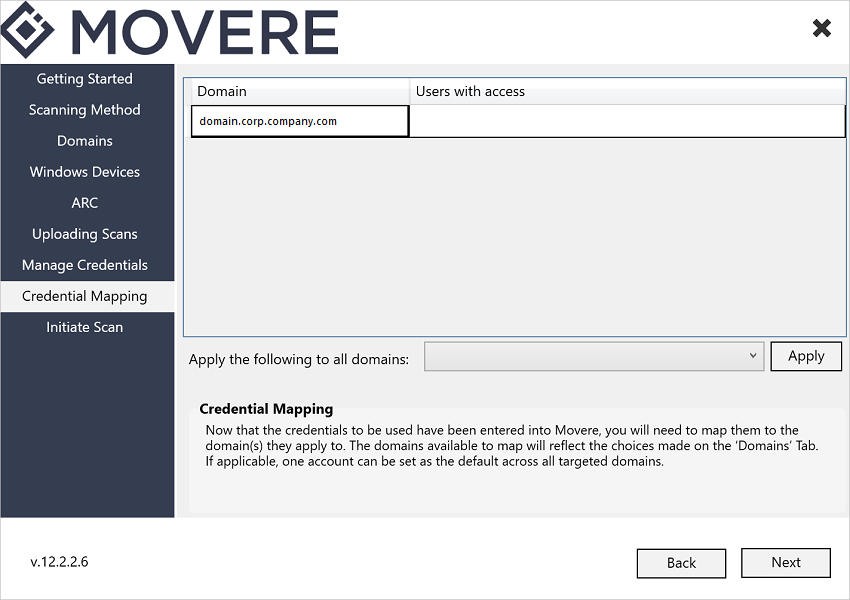Click the Users with access column header
This screenshot has width=850, height=600.
[x=628, y=91]
